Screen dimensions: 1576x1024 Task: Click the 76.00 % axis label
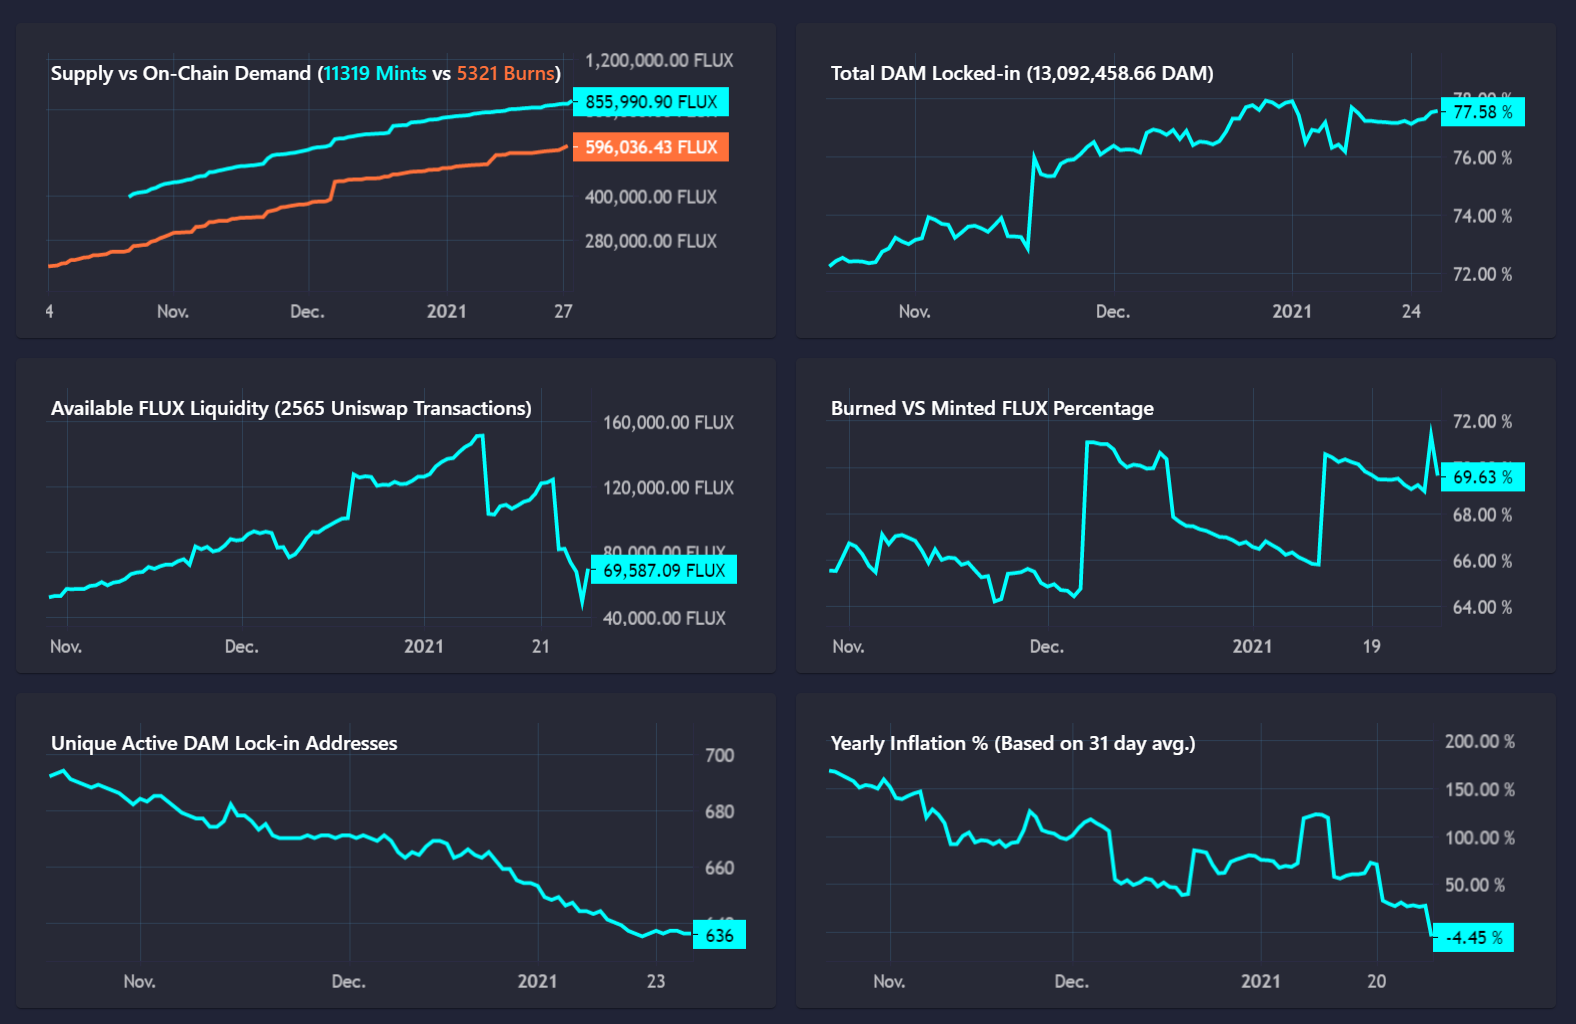[x=1482, y=158]
